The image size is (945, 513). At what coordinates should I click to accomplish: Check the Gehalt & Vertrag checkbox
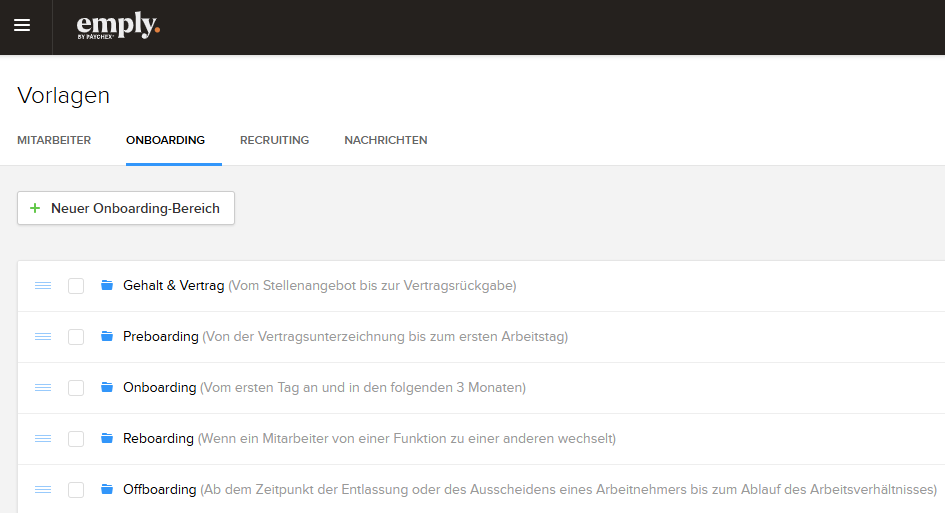(x=76, y=286)
